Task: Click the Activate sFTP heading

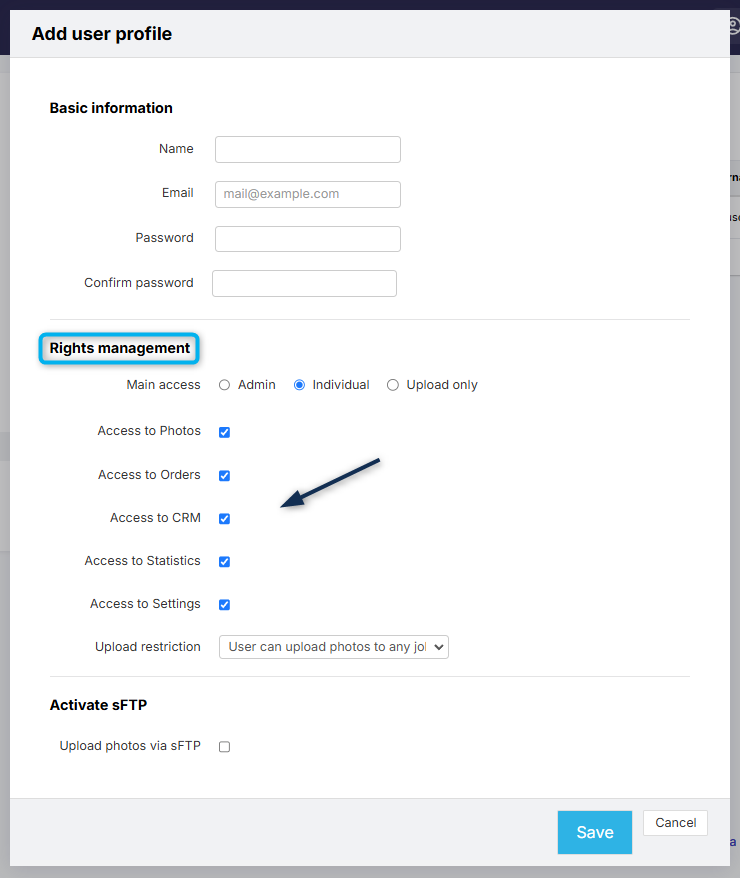Action: pos(99,705)
